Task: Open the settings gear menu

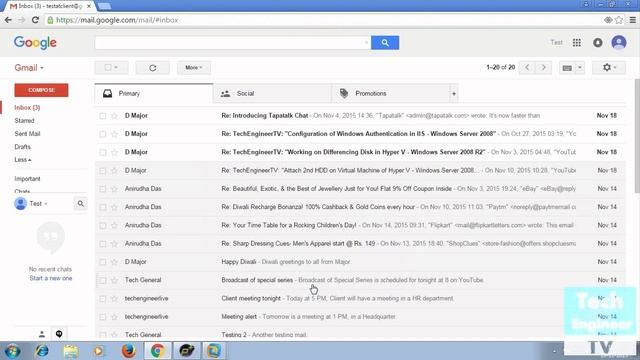Action: point(609,67)
